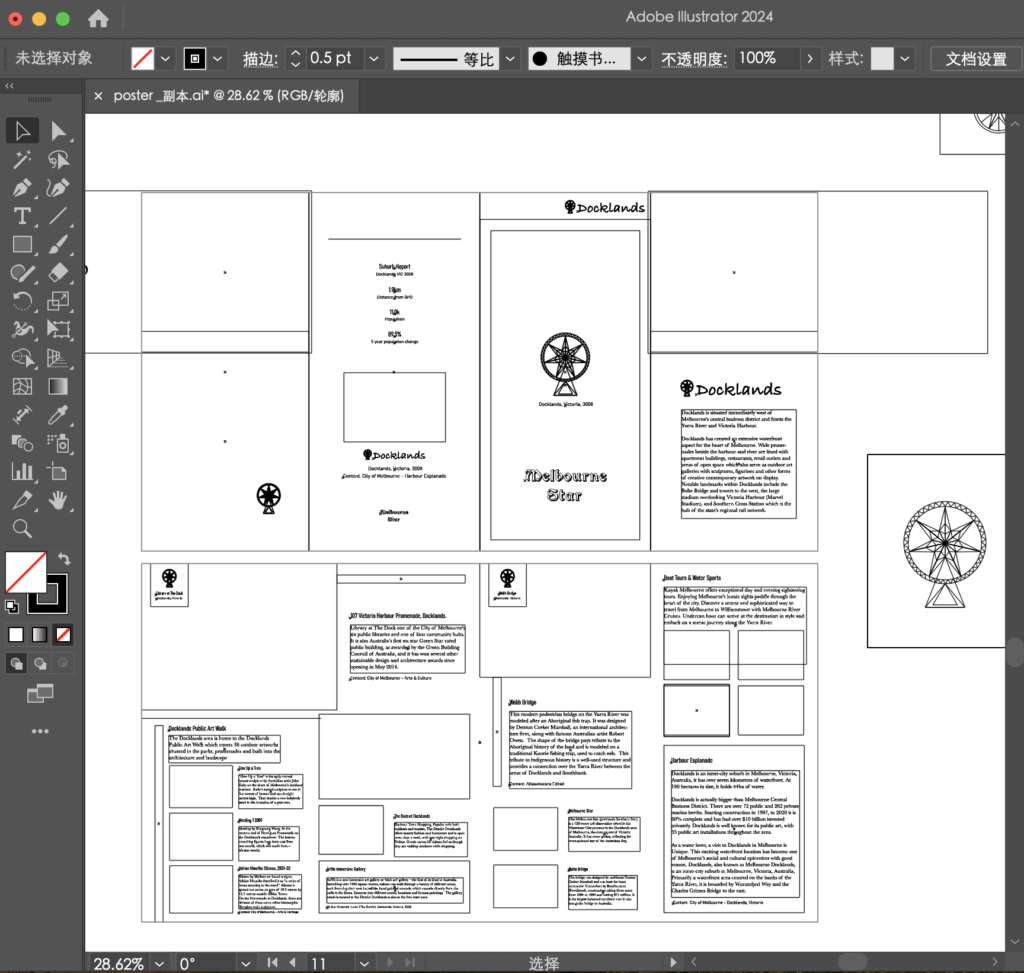Open the Home screen
The width and height of the screenshot is (1024, 973).
pos(99,18)
